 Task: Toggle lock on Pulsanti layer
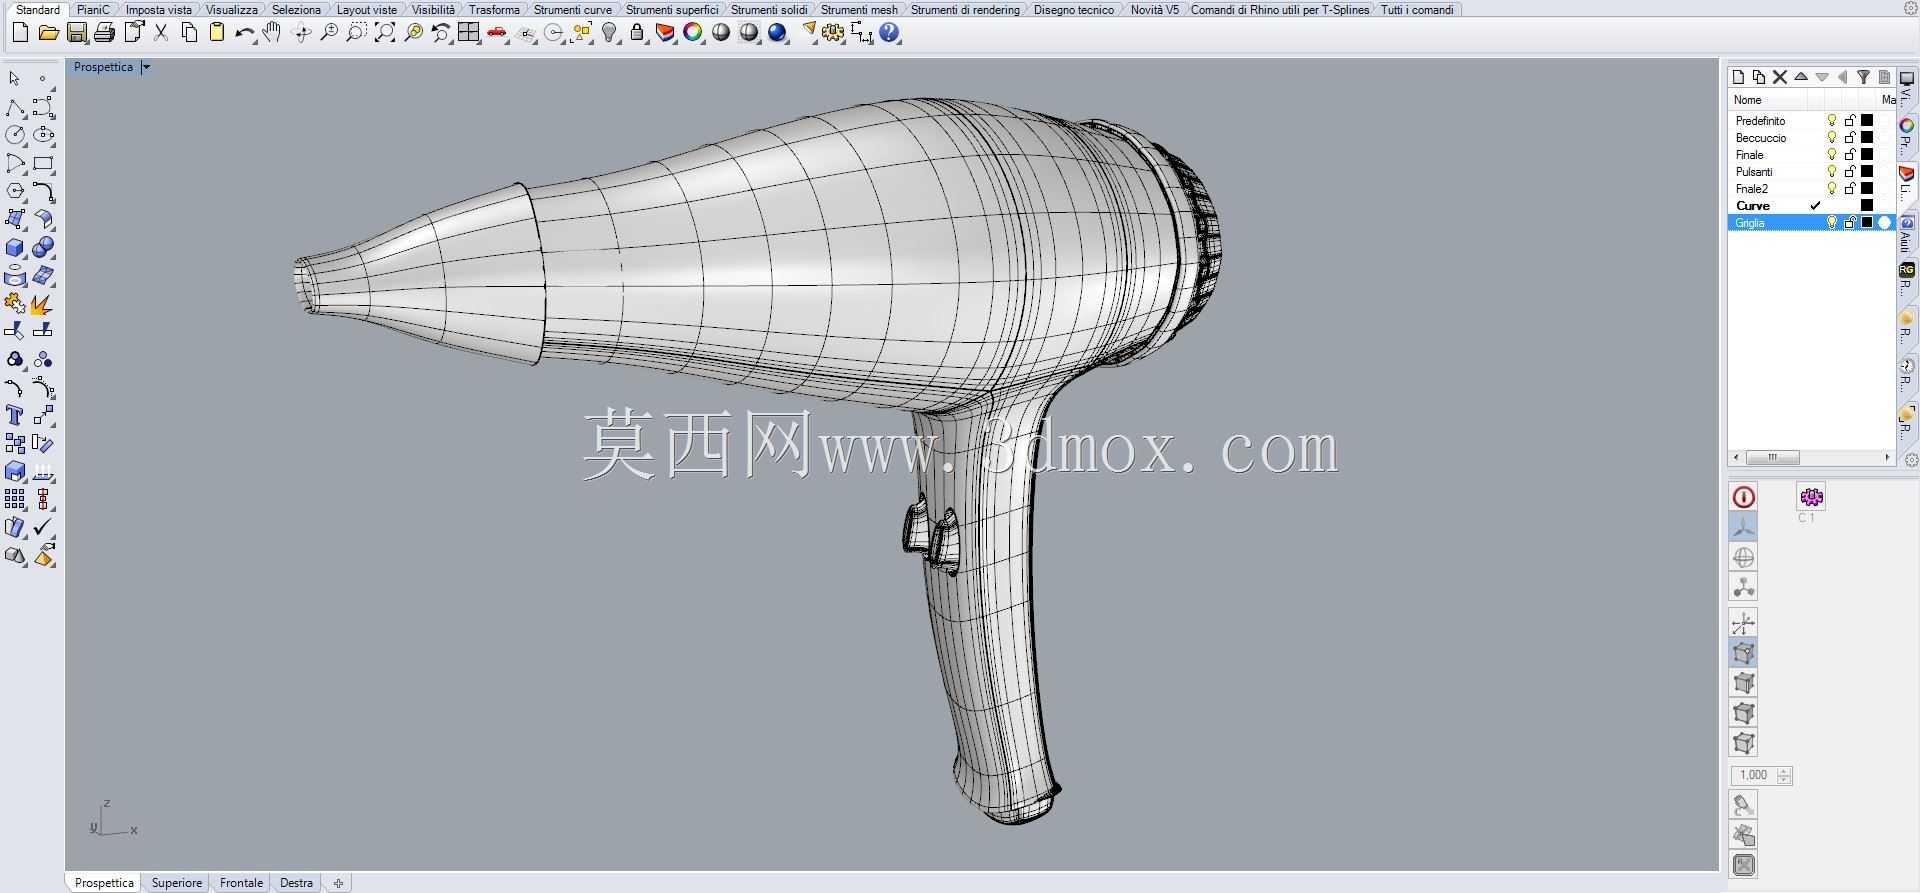click(1850, 172)
